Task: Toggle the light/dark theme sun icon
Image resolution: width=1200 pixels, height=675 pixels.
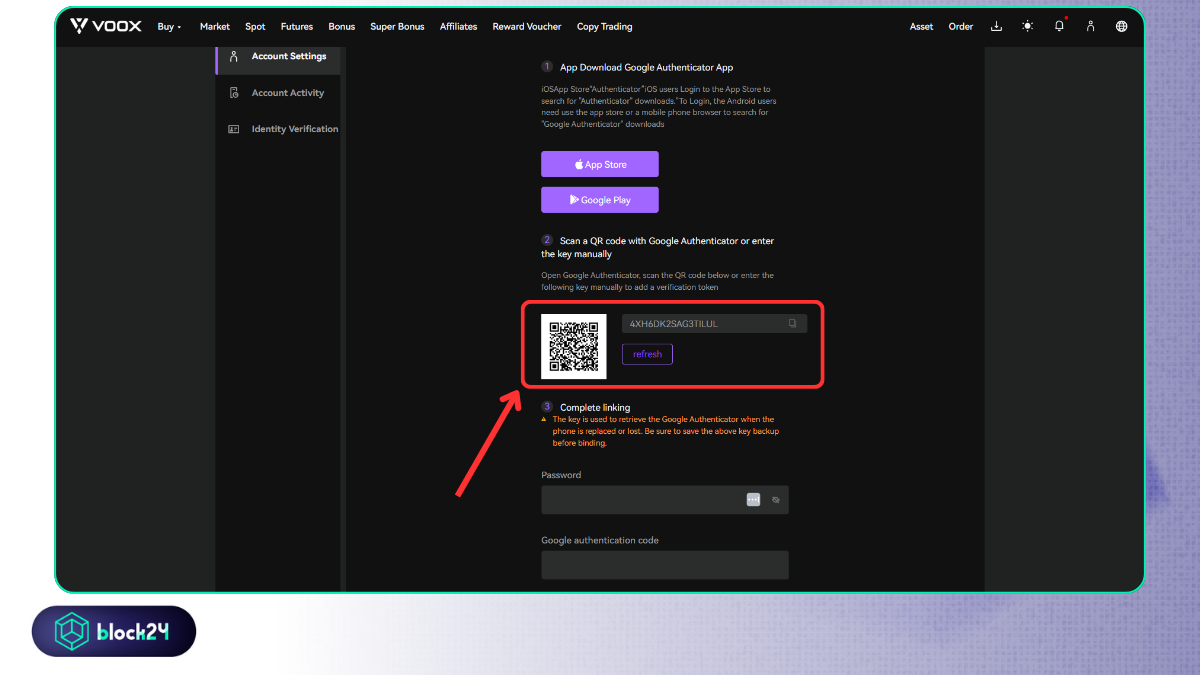Action: [1028, 26]
